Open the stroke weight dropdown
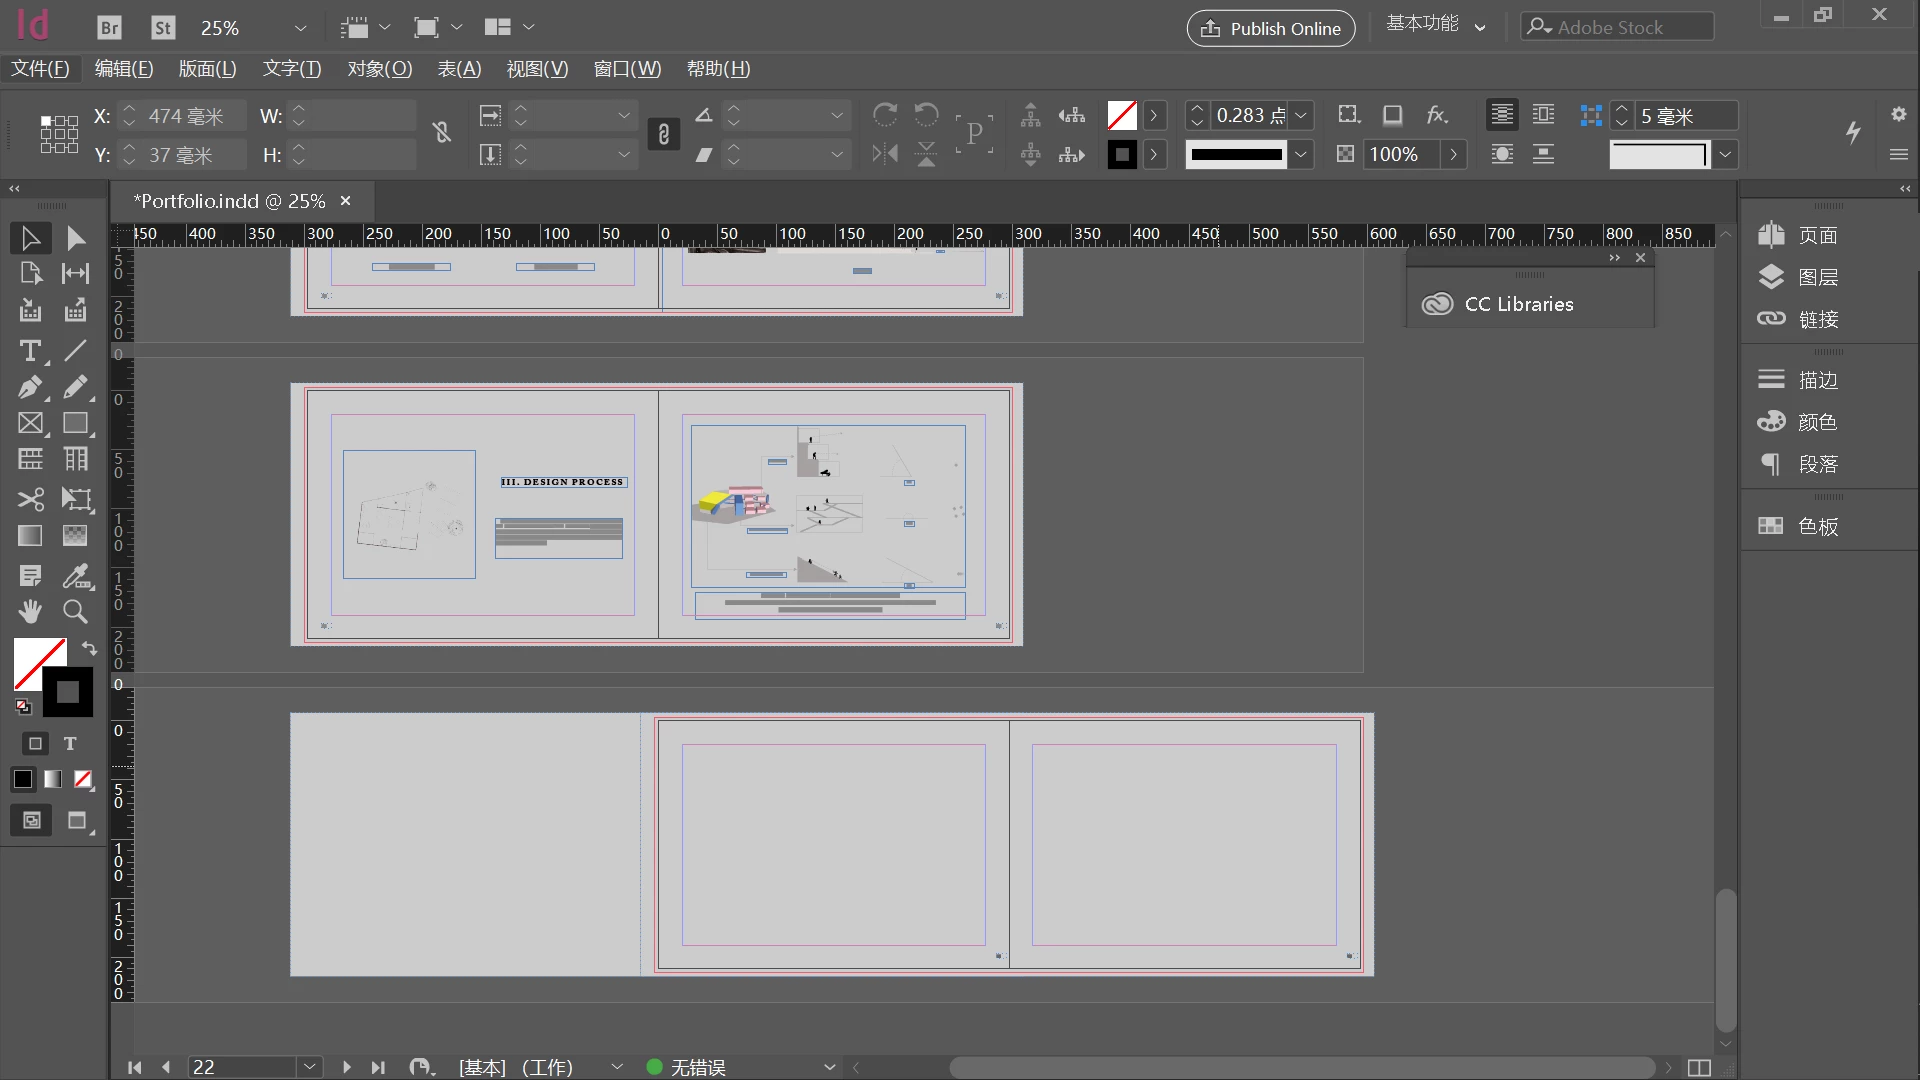1920x1080 pixels. point(1301,116)
